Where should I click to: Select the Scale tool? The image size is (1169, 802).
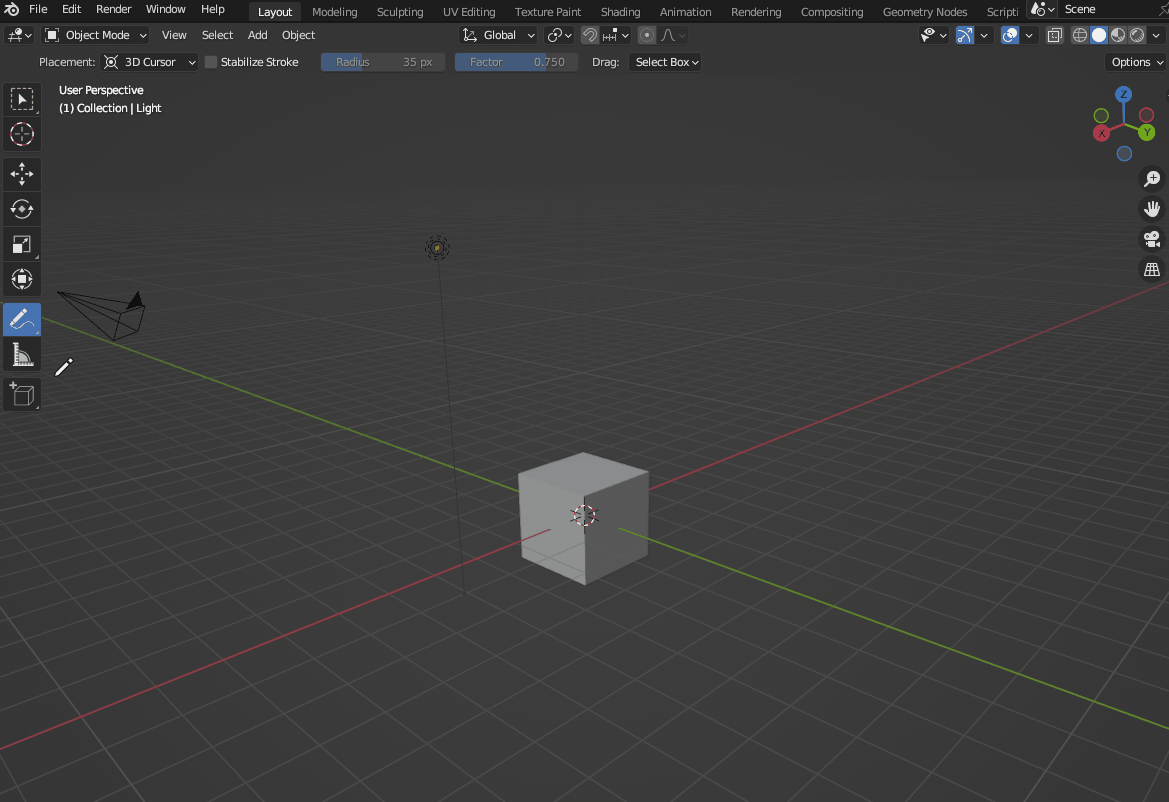coord(22,244)
